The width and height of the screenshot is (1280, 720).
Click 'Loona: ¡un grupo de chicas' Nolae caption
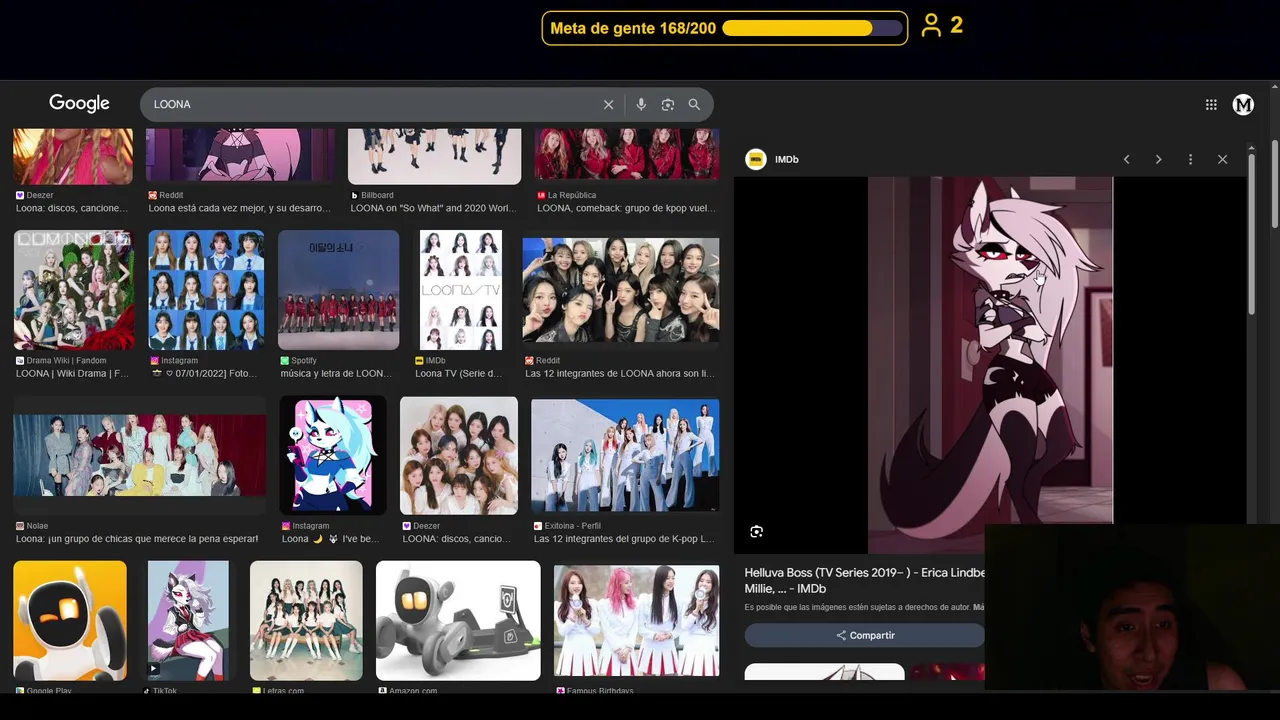[x=137, y=538]
